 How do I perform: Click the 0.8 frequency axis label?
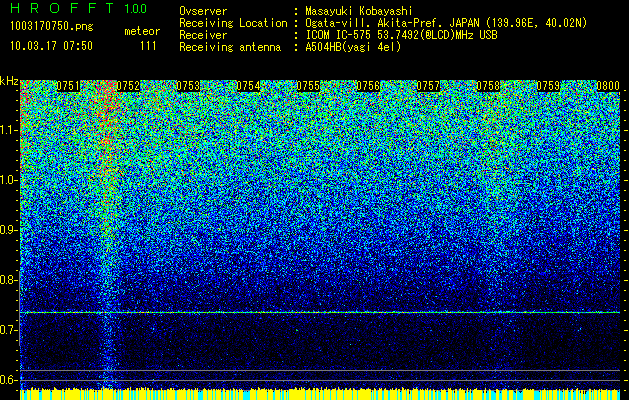pyautogui.click(x=9, y=280)
